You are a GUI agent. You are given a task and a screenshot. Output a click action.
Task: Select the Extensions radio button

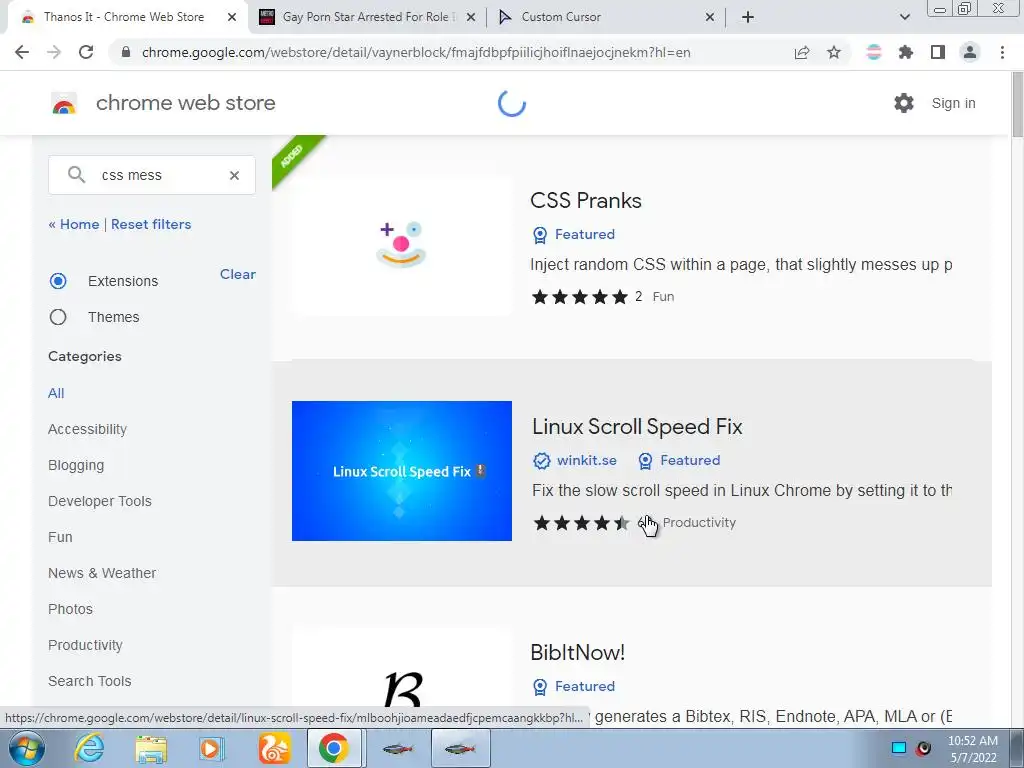click(58, 281)
